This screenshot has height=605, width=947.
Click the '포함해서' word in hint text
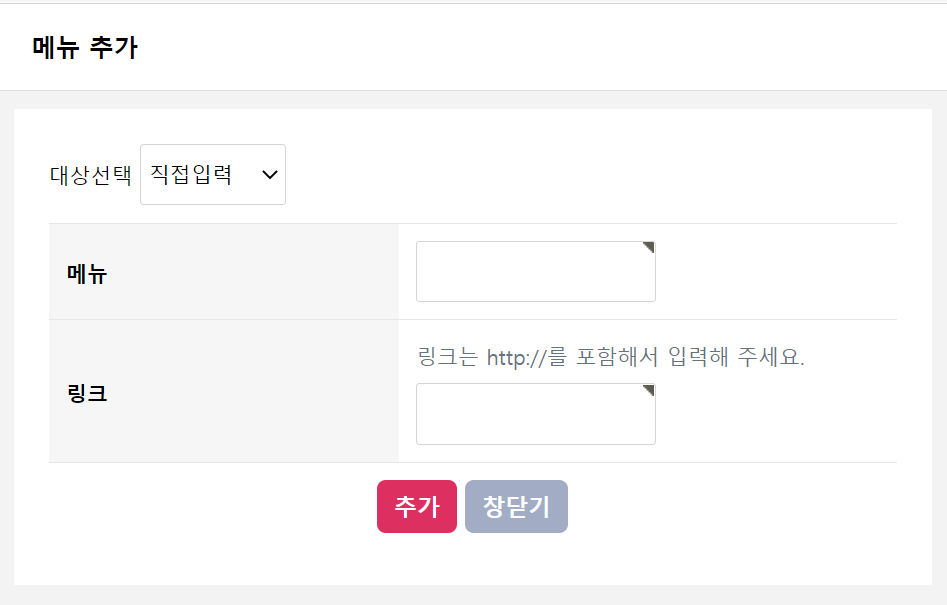(x=617, y=357)
